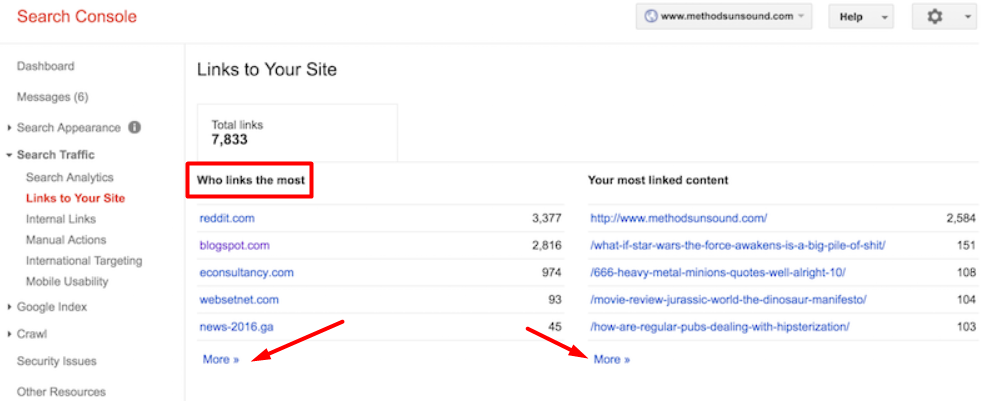Image resolution: width=994 pixels, height=401 pixels.
Task: Click the 104 count for jurassic-world review
Action: coord(967,300)
